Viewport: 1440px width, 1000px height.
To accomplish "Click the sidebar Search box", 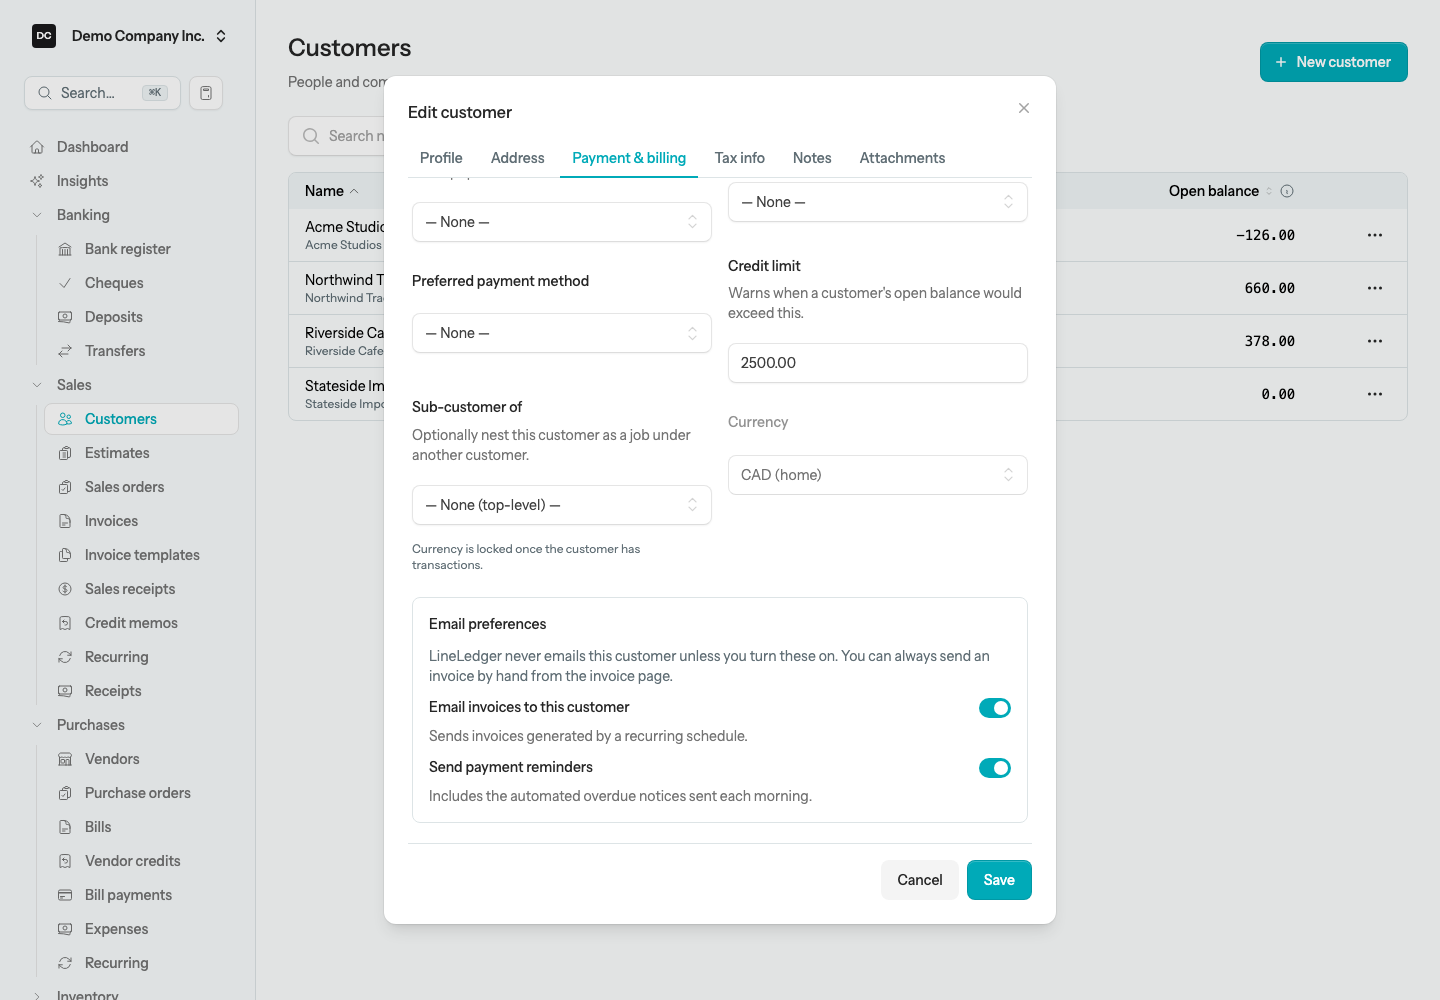I will [x=102, y=93].
